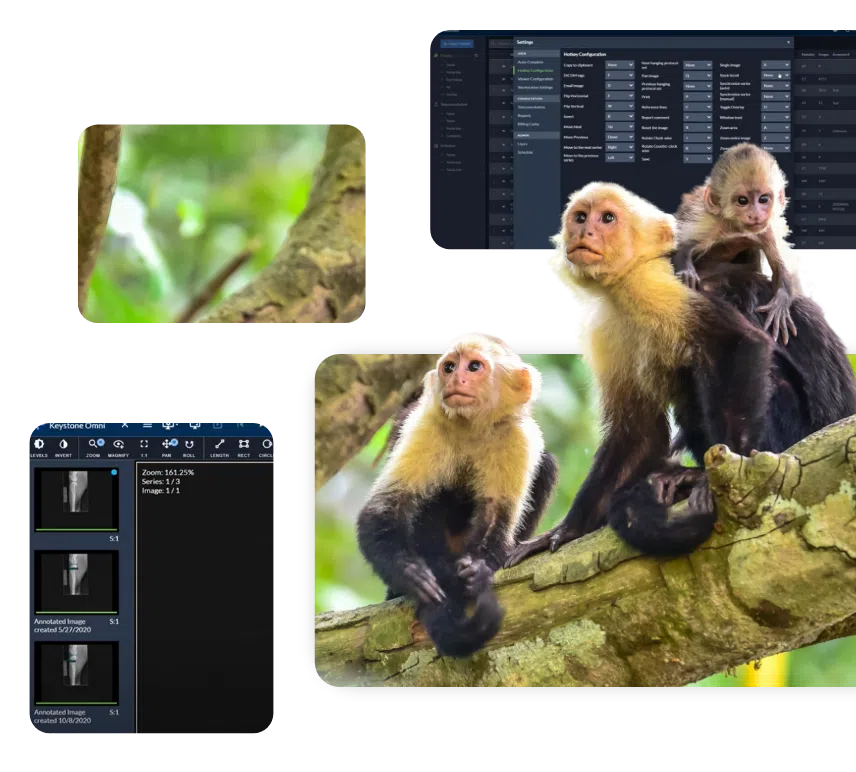Switch to Viewer Configuration settings
This screenshot has height=772, width=856.
pyautogui.click(x=535, y=80)
